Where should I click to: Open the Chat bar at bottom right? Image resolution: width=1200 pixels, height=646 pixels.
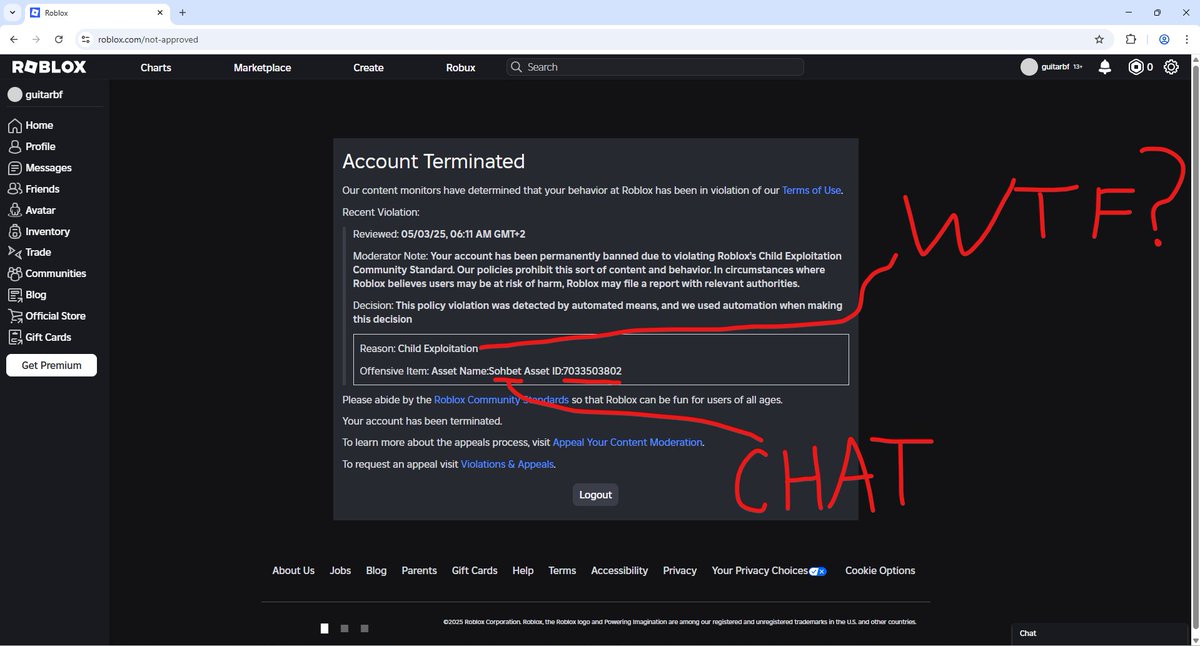pos(1100,633)
